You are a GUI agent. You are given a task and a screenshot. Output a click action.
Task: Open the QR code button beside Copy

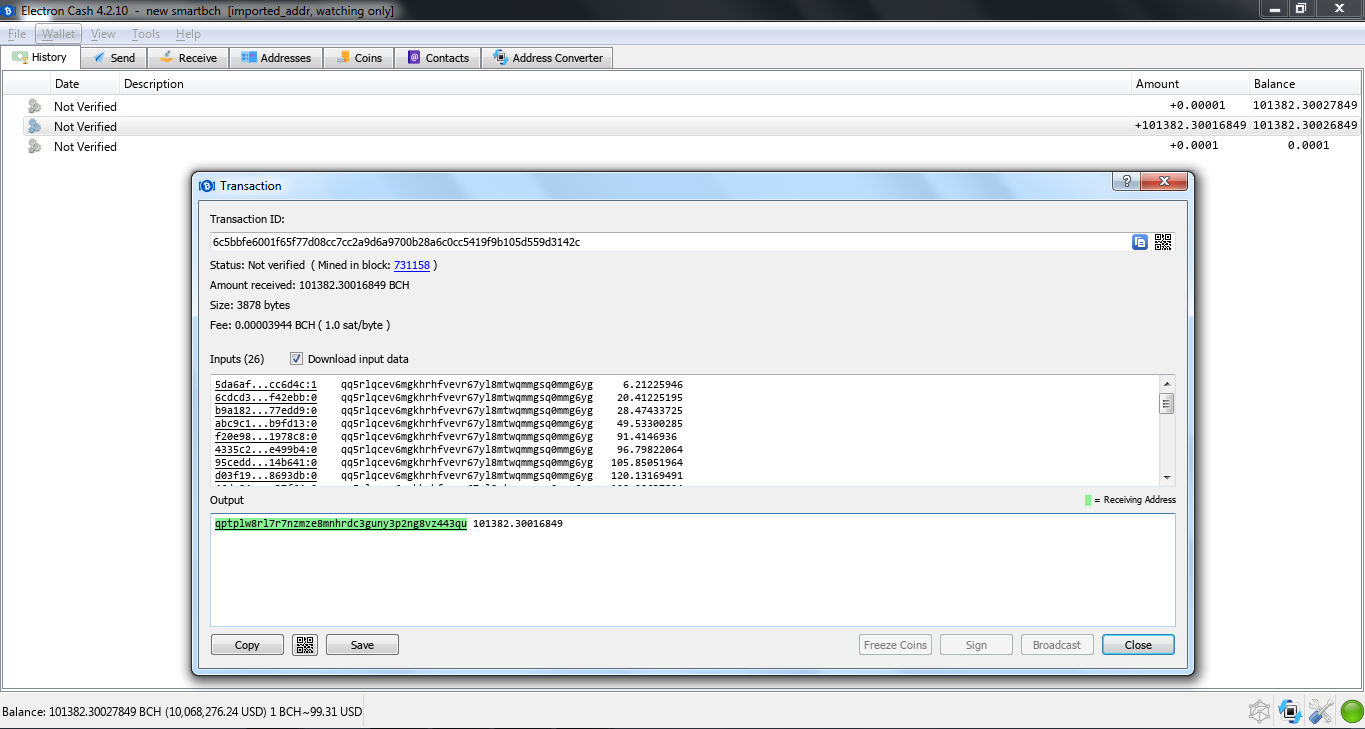(x=305, y=645)
